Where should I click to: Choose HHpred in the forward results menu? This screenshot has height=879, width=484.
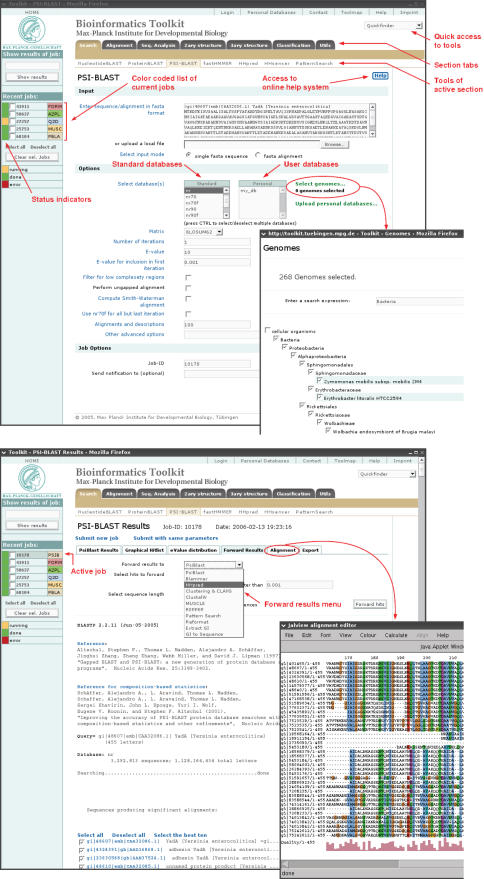[x=213, y=584]
